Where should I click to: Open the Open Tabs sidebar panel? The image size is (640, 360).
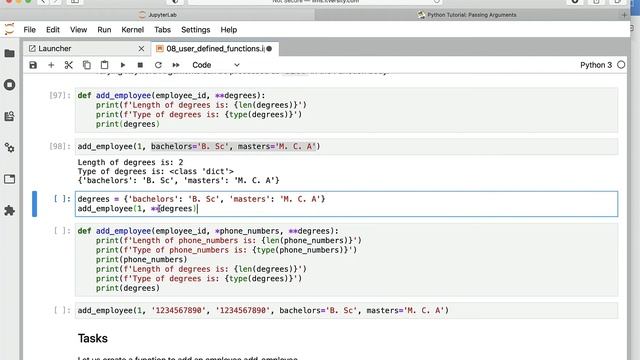pyautogui.click(x=9, y=179)
